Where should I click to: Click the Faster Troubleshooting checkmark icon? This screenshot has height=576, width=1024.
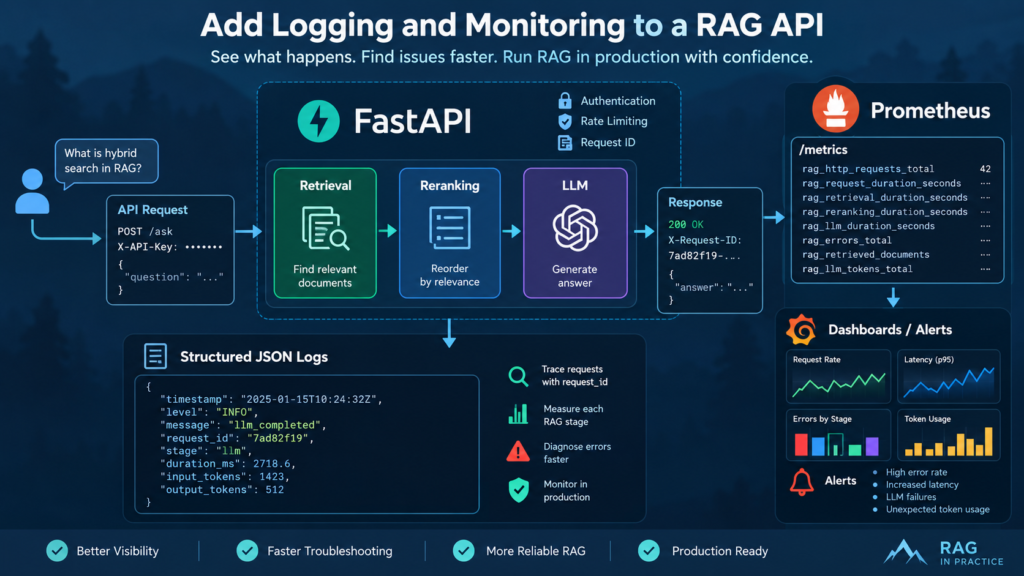coord(248,551)
